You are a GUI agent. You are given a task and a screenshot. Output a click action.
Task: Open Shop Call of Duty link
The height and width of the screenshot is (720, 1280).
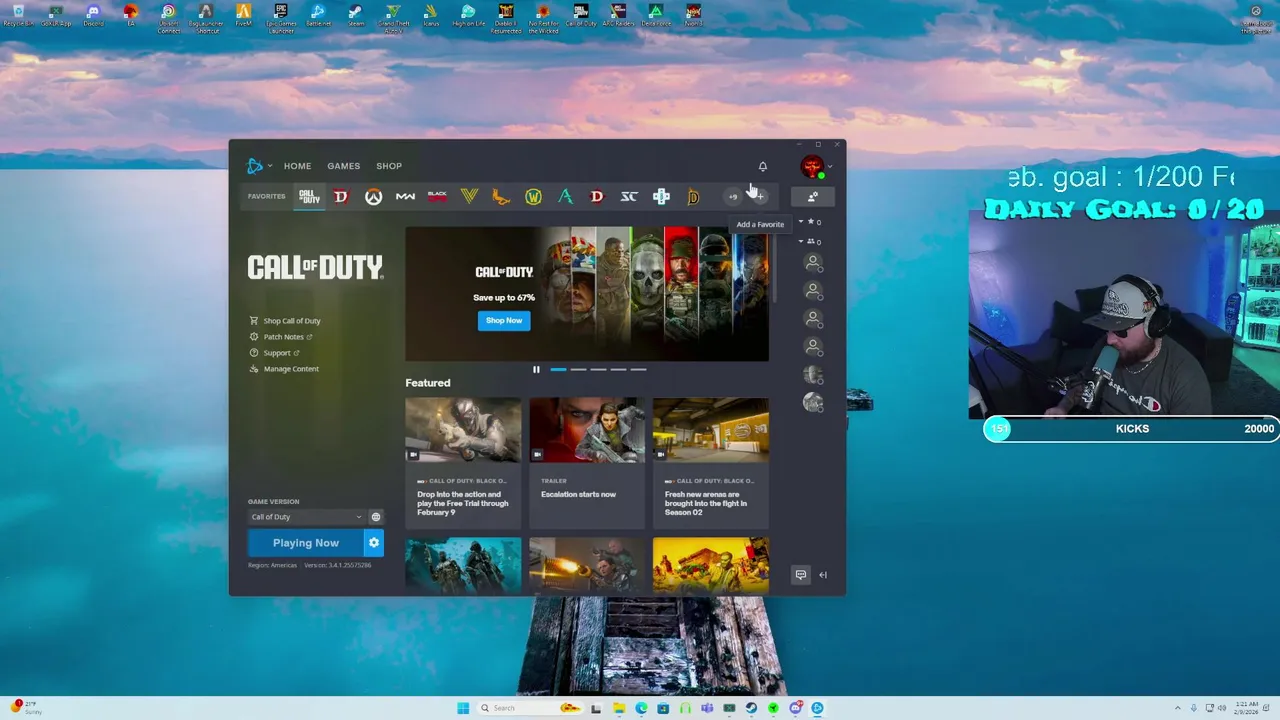(285, 321)
